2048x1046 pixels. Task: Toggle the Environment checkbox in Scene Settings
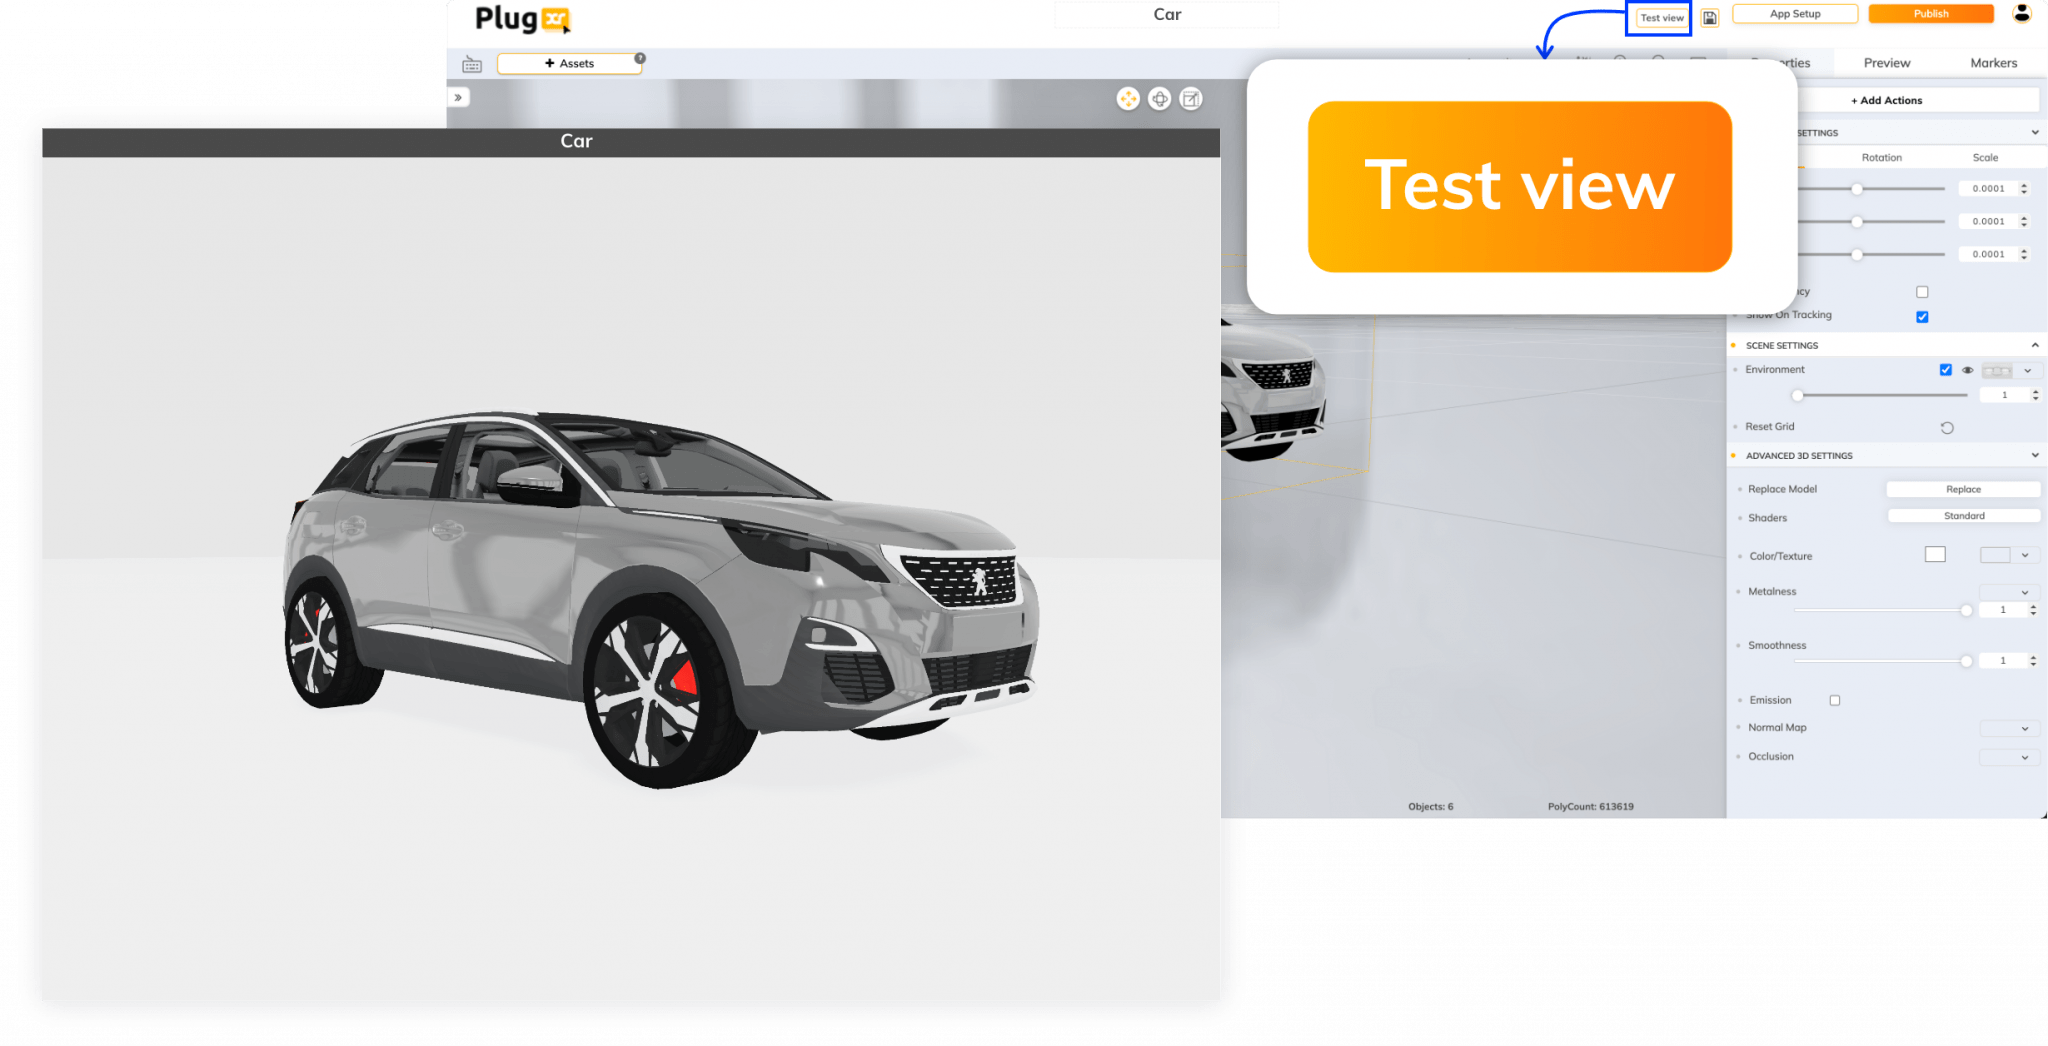pos(1945,370)
